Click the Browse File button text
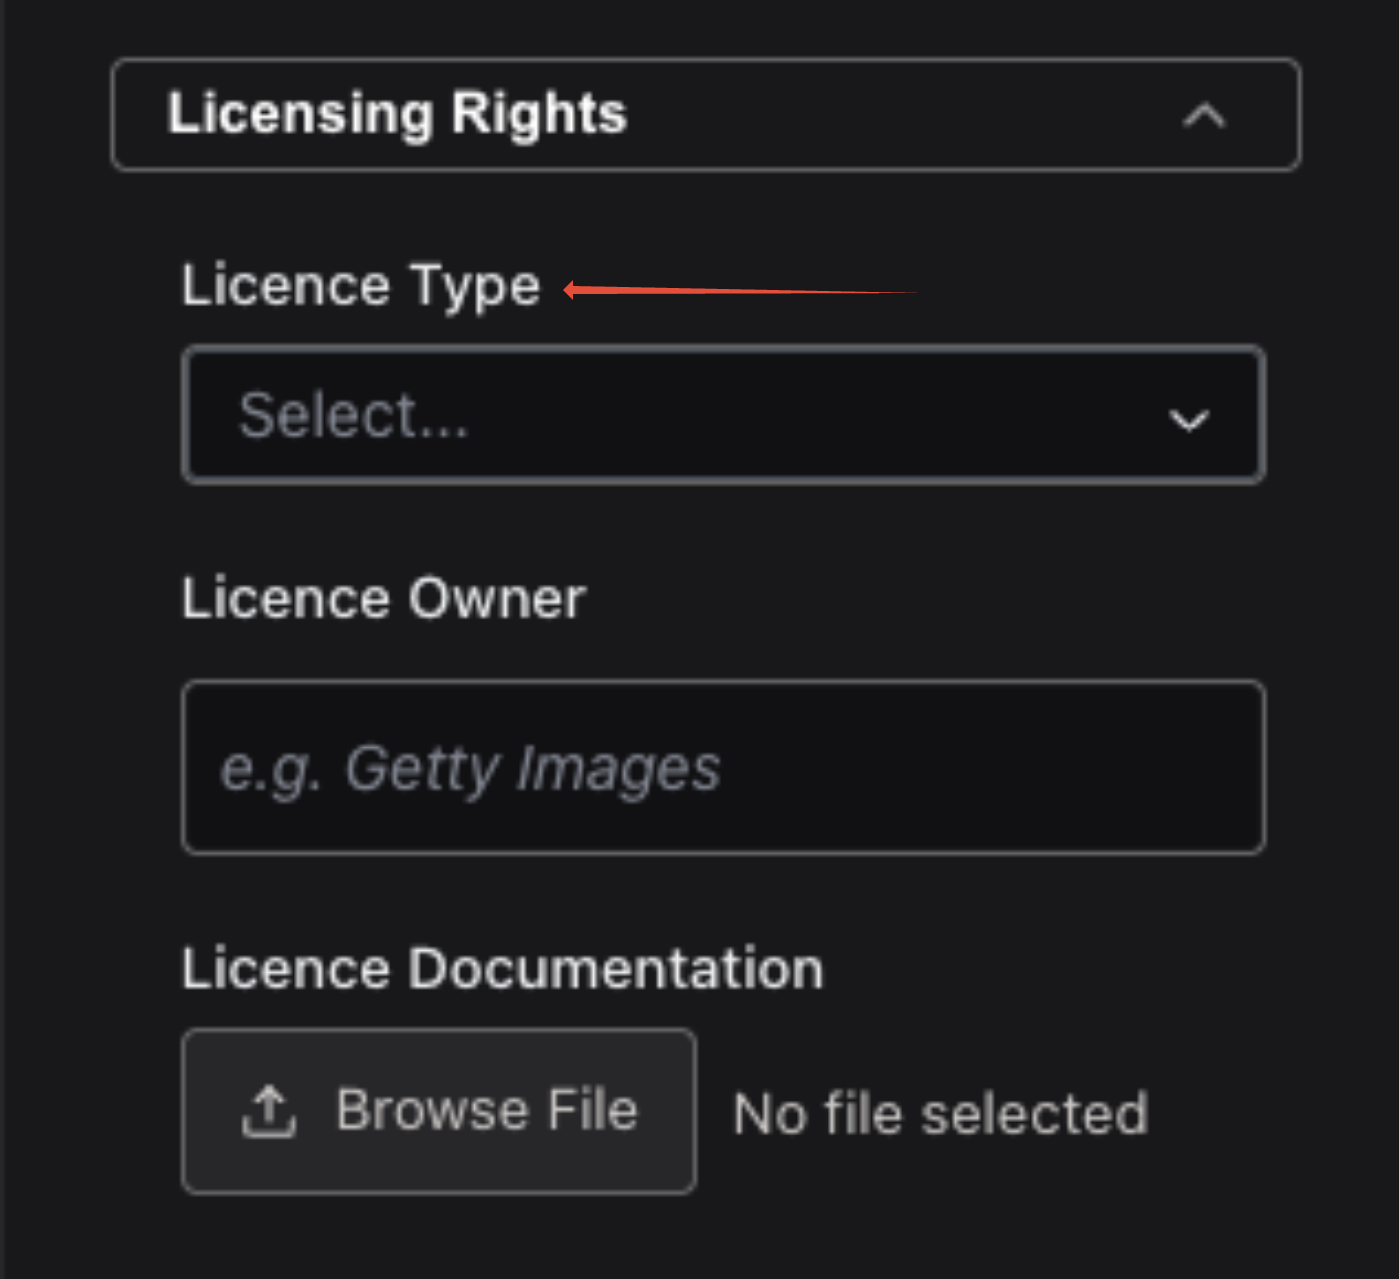Screen dimensions: 1399x1279 click(486, 1111)
